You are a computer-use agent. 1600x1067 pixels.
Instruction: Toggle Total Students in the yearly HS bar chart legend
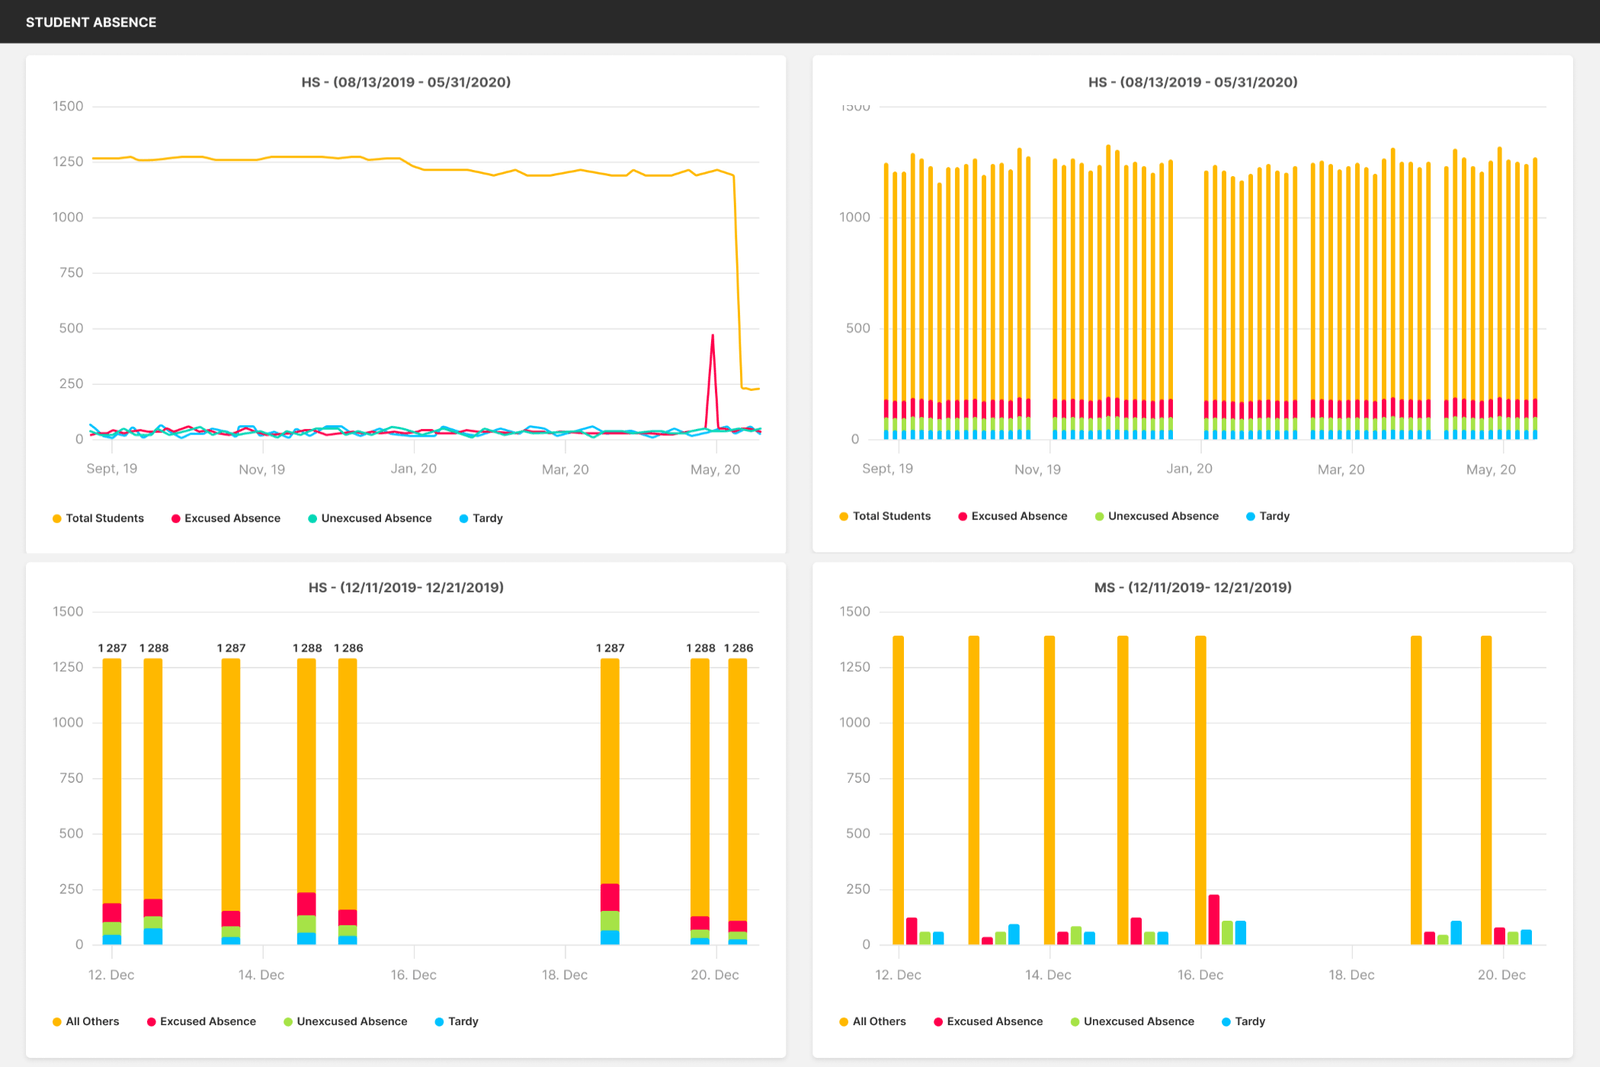(x=885, y=516)
